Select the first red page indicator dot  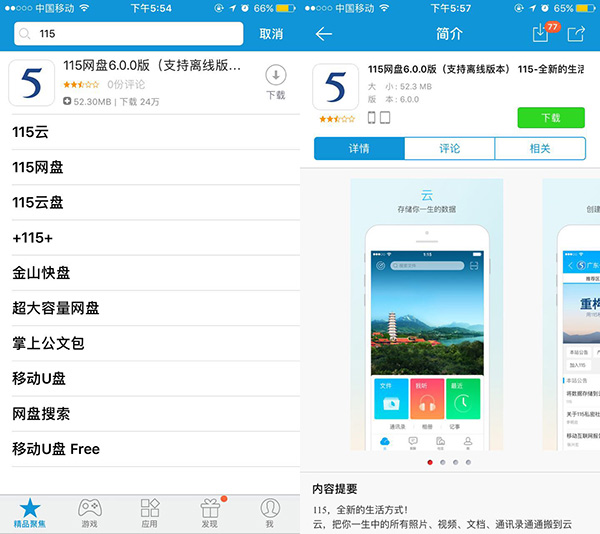click(430, 462)
